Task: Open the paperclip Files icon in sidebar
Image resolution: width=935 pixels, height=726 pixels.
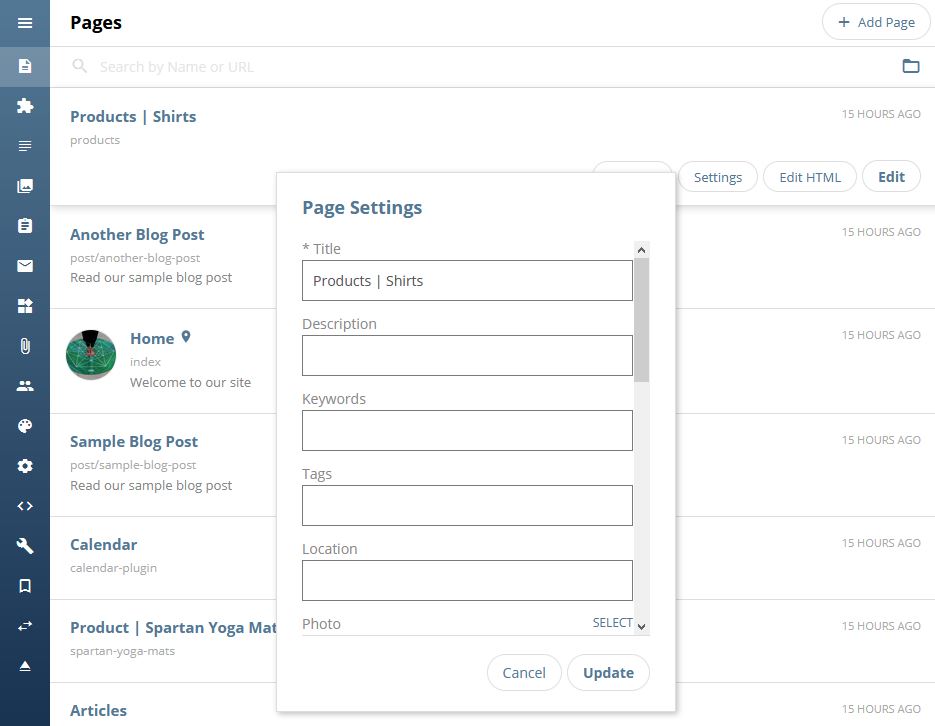Action: [24, 346]
